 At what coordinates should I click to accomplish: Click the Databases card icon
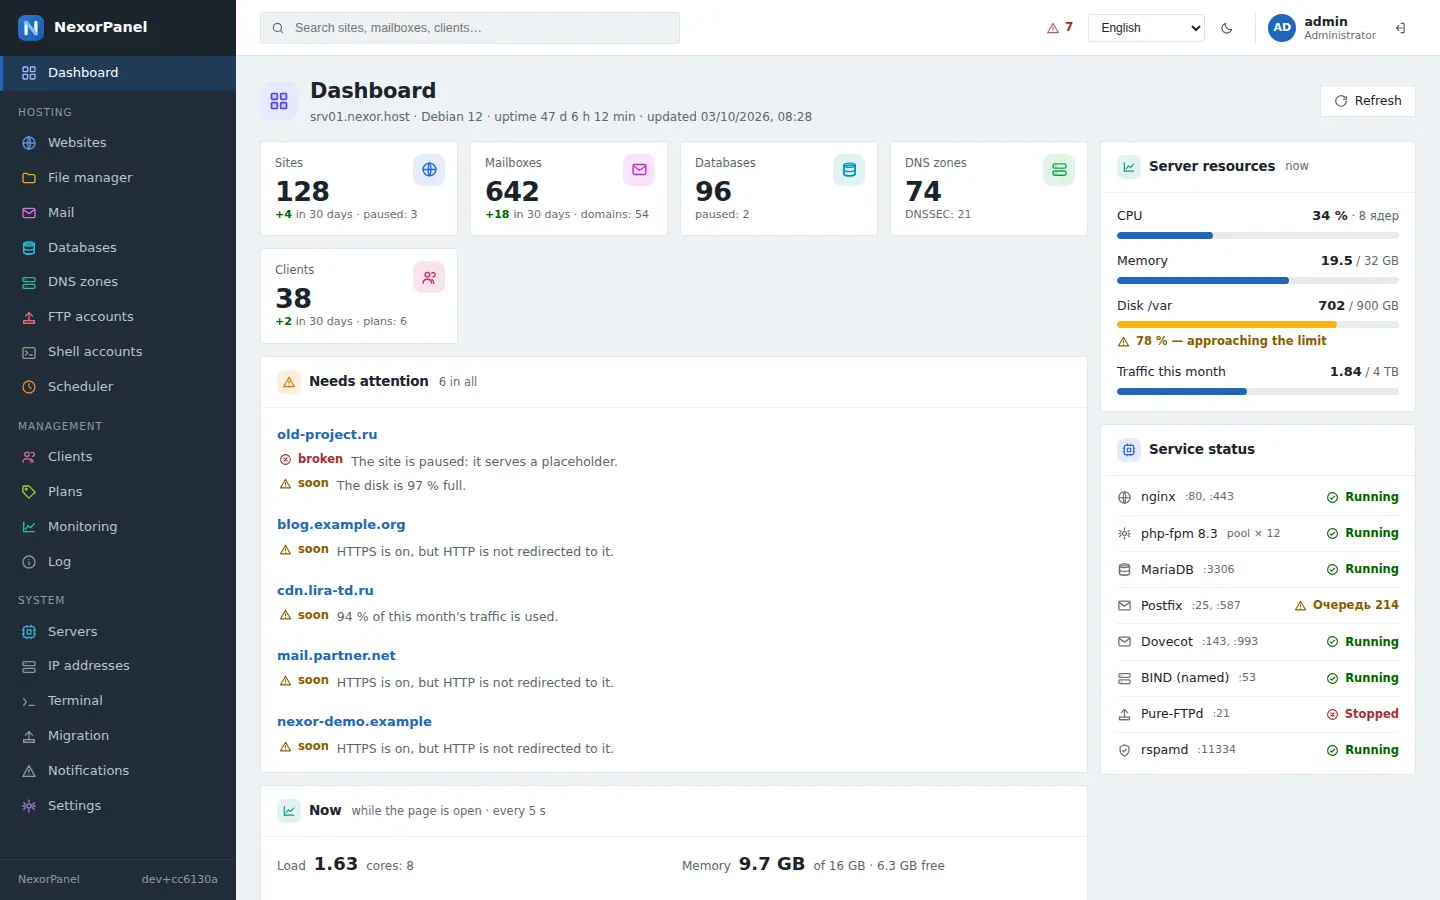(x=849, y=170)
